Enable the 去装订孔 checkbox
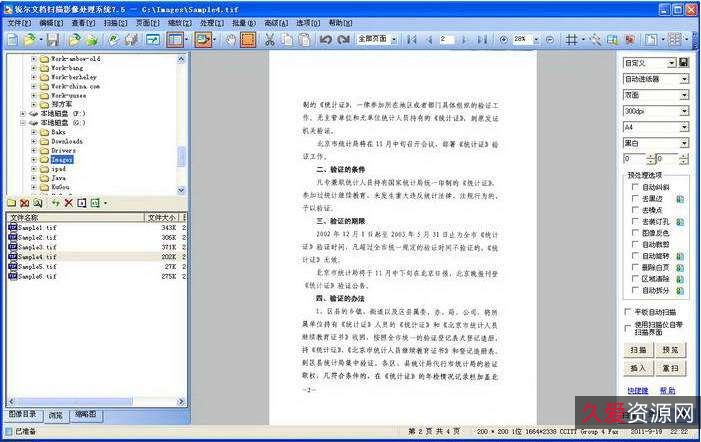Viewport: 701px width, 442px height. point(635,221)
